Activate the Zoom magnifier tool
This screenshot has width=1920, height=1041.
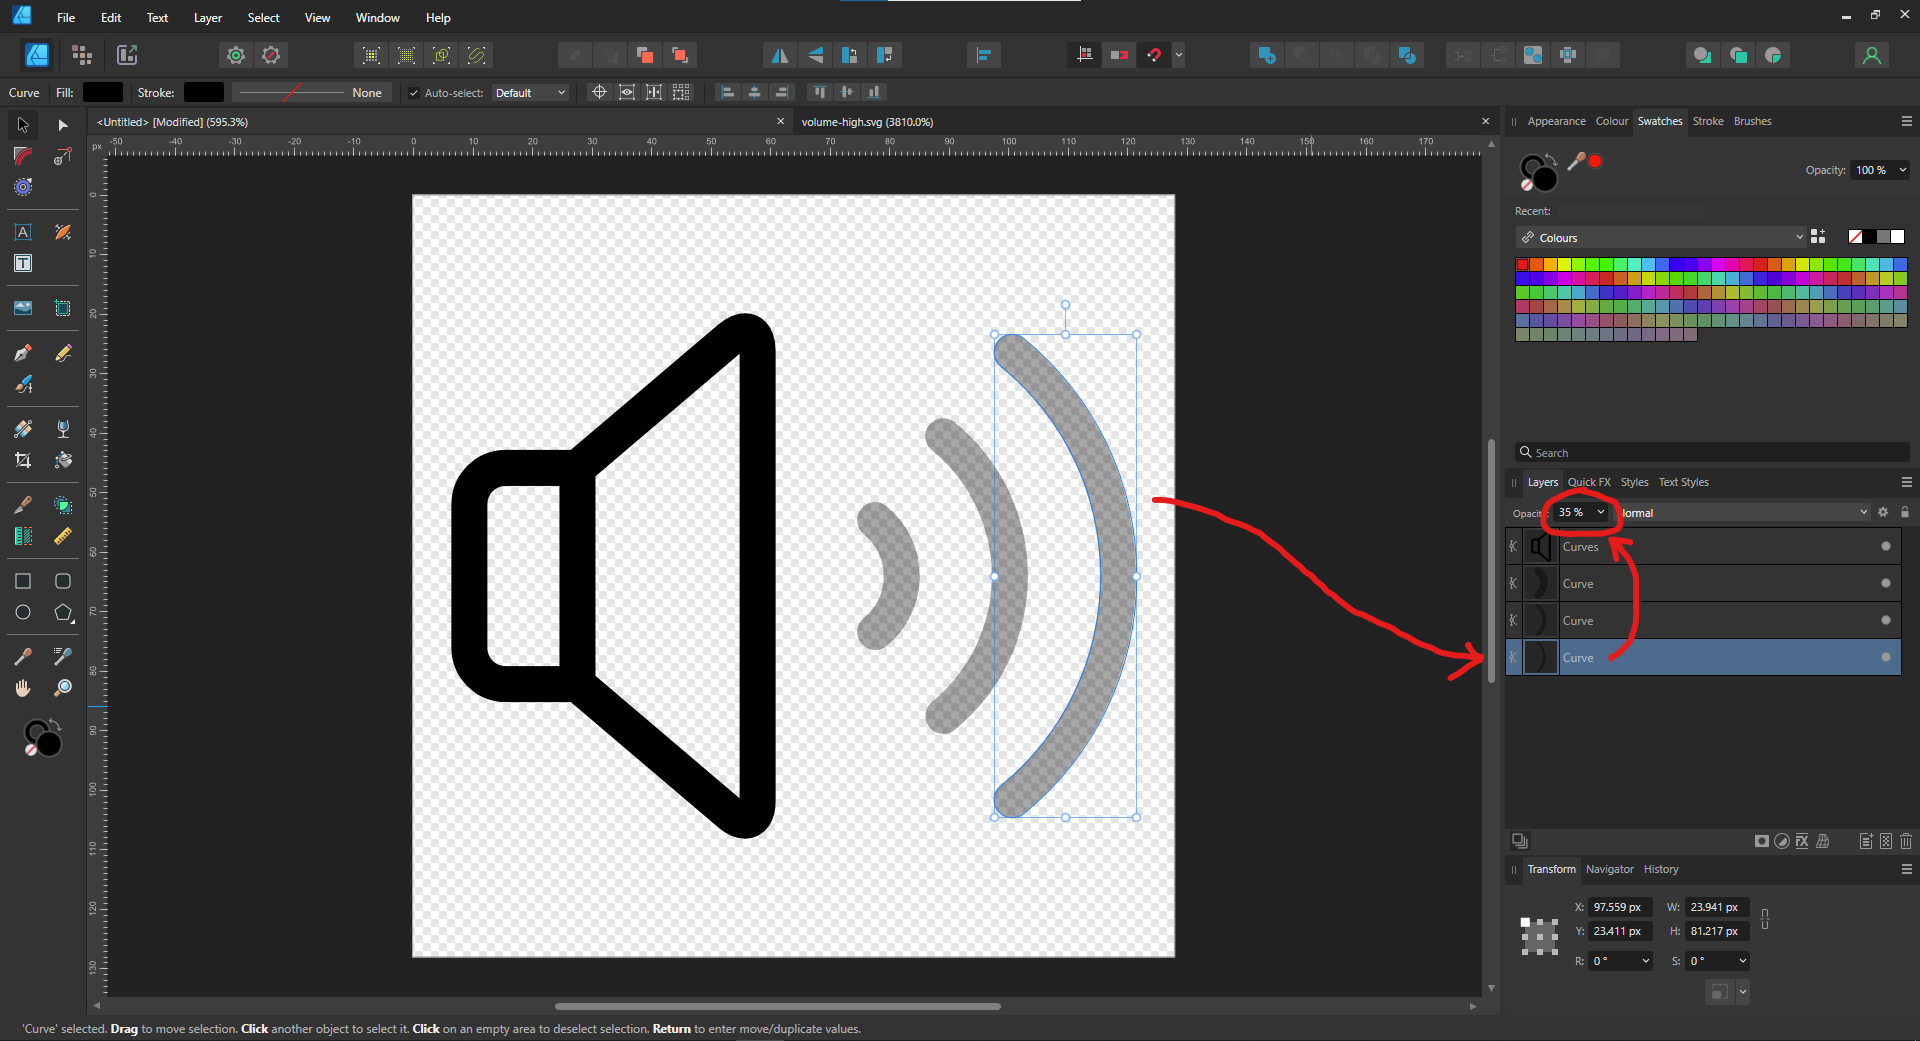click(x=63, y=688)
